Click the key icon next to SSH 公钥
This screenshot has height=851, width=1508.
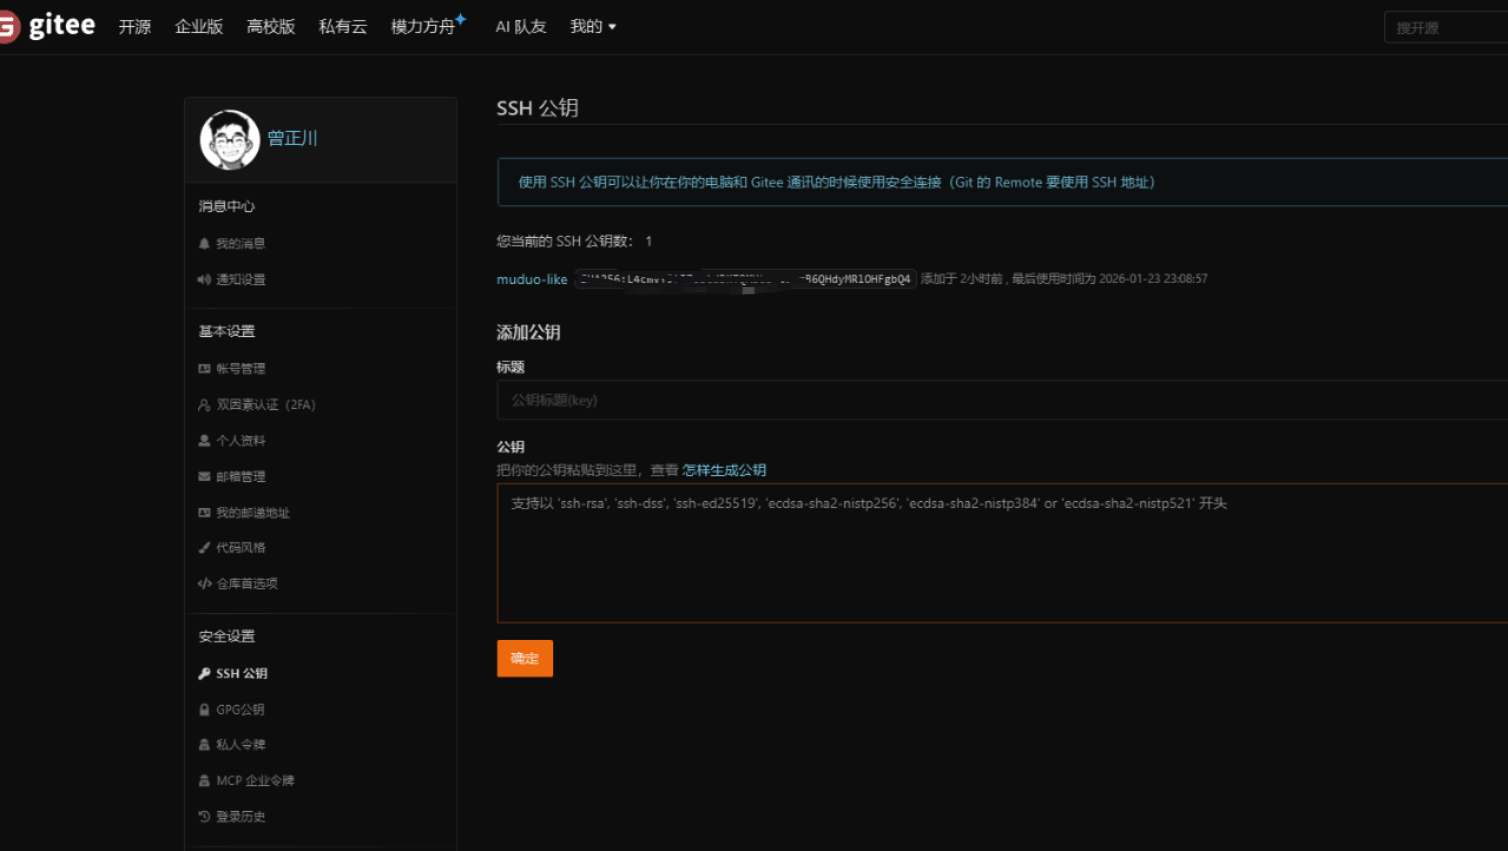point(204,673)
